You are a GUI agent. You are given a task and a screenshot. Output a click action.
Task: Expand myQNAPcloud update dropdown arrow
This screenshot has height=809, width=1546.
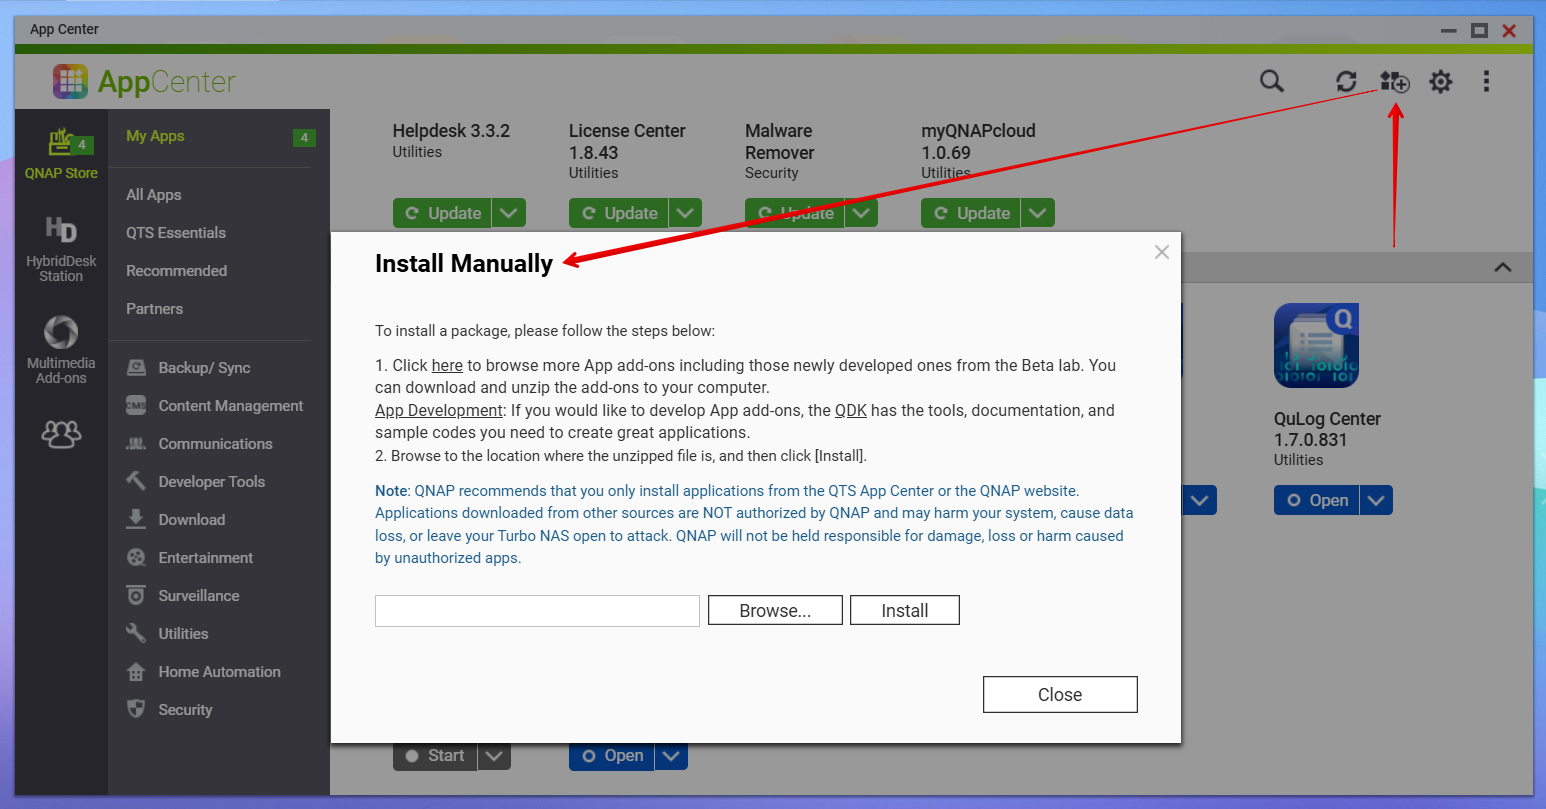(x=1038, y=213)
